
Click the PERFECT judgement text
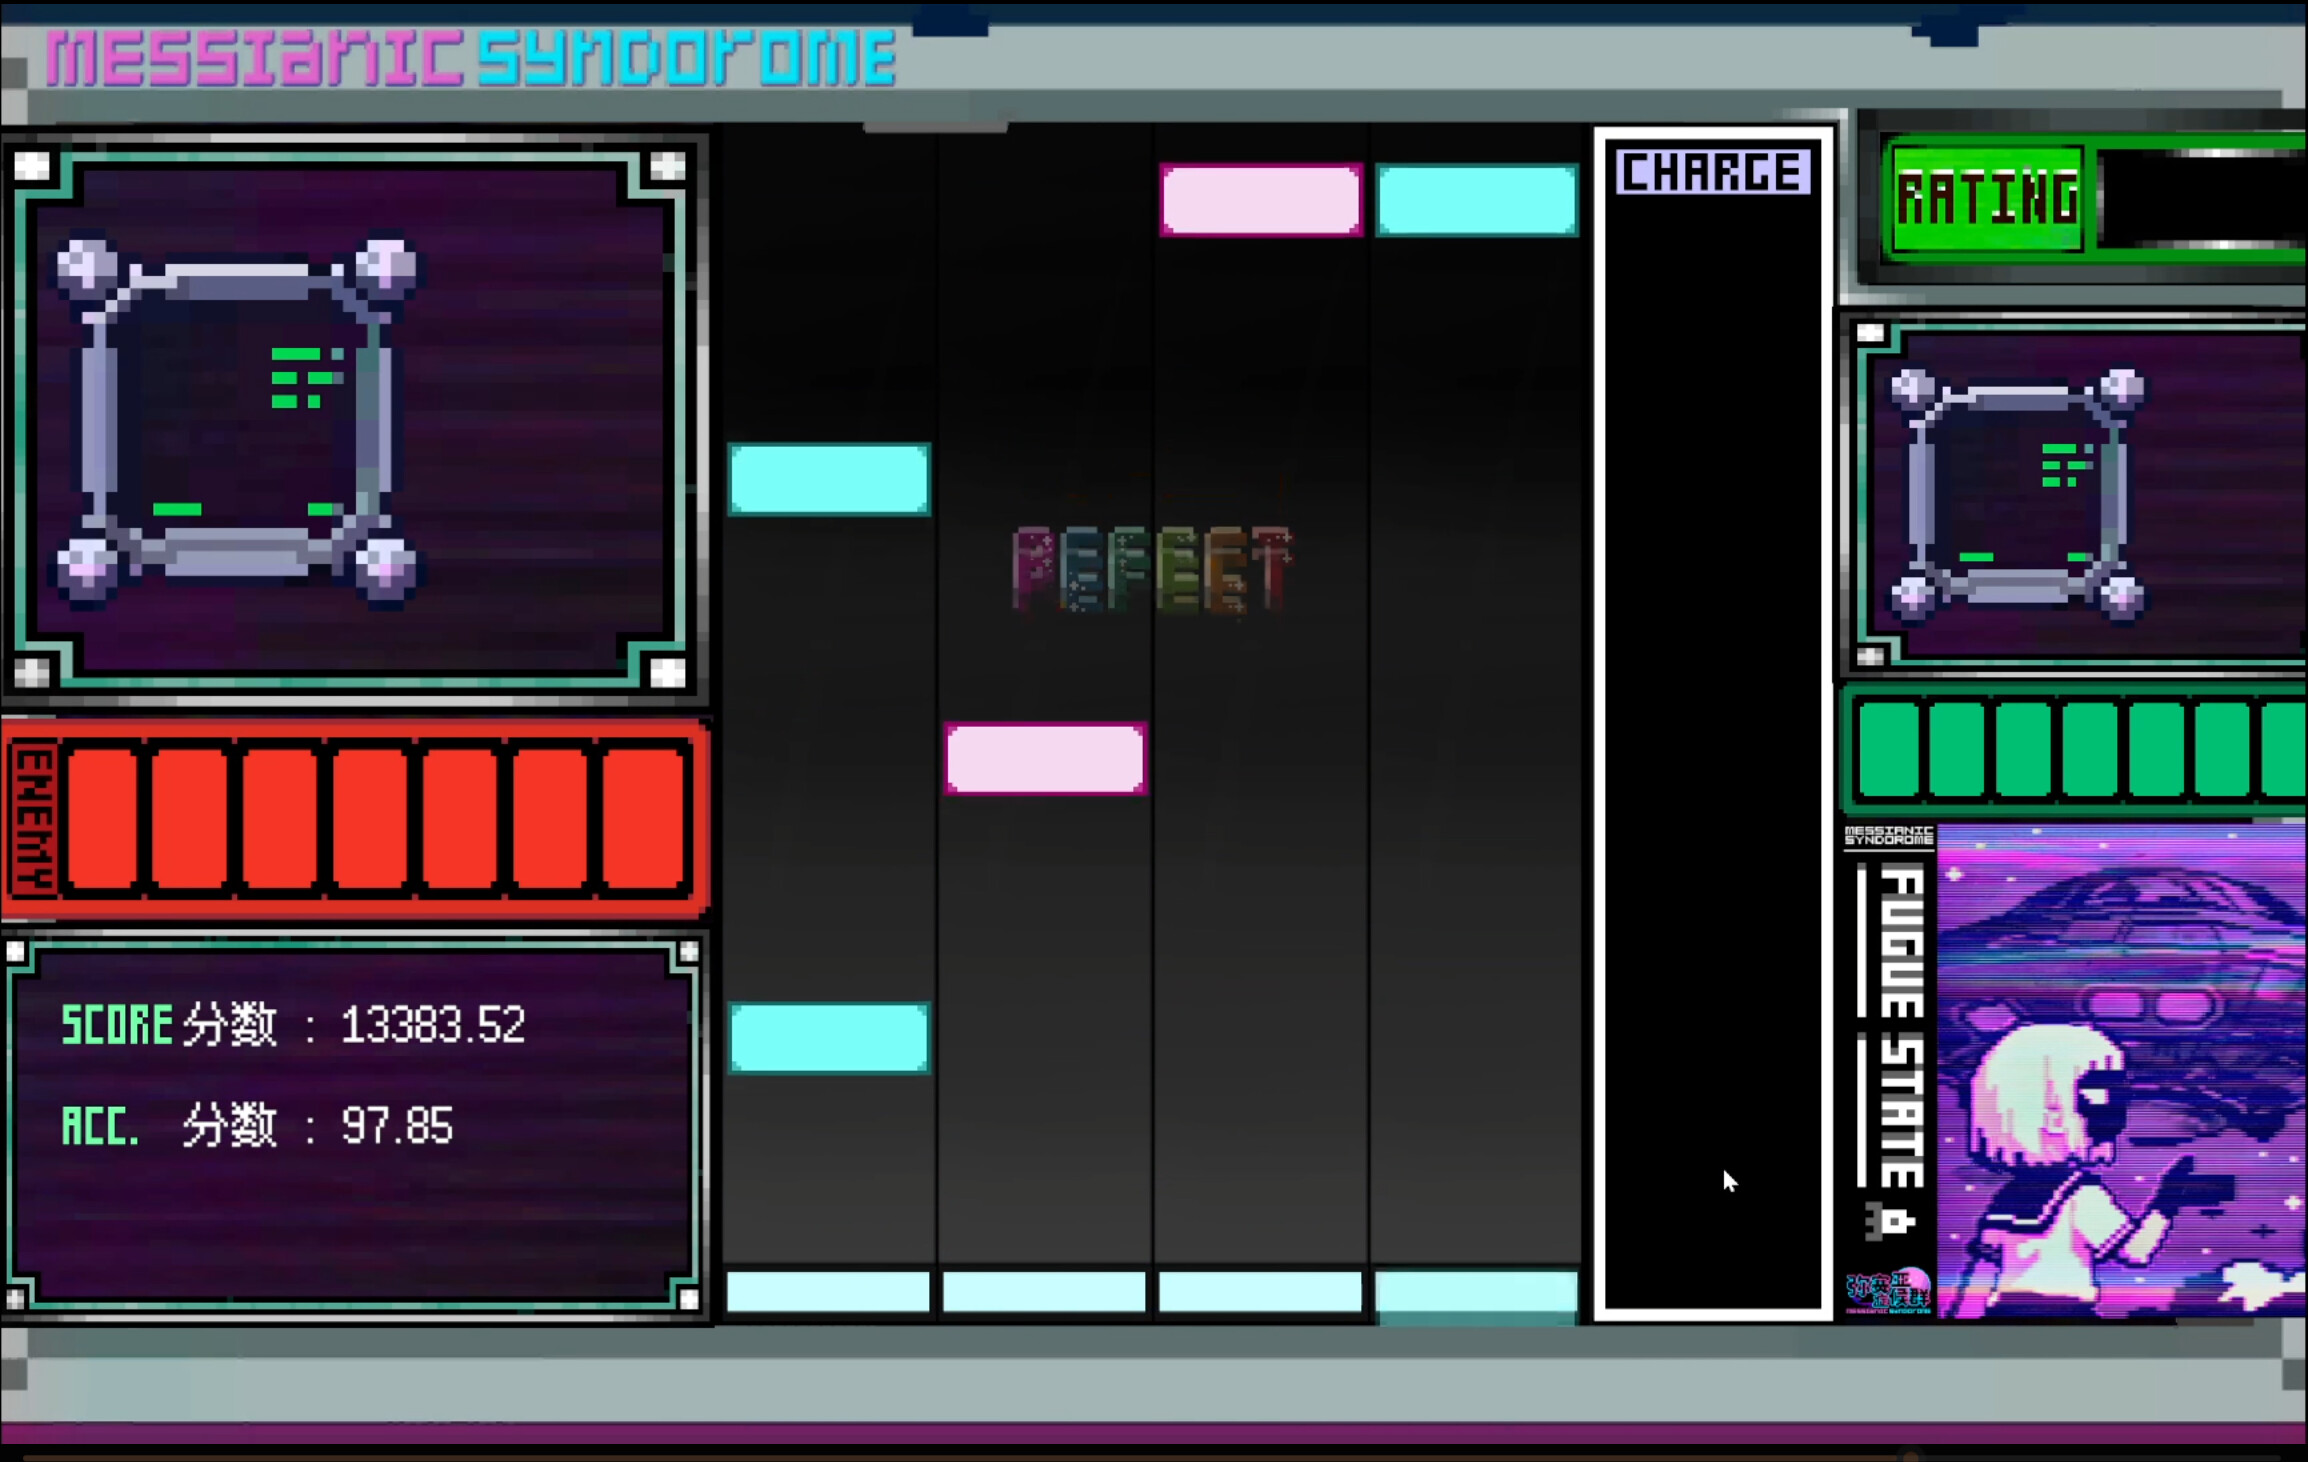tap(1150, 570)
